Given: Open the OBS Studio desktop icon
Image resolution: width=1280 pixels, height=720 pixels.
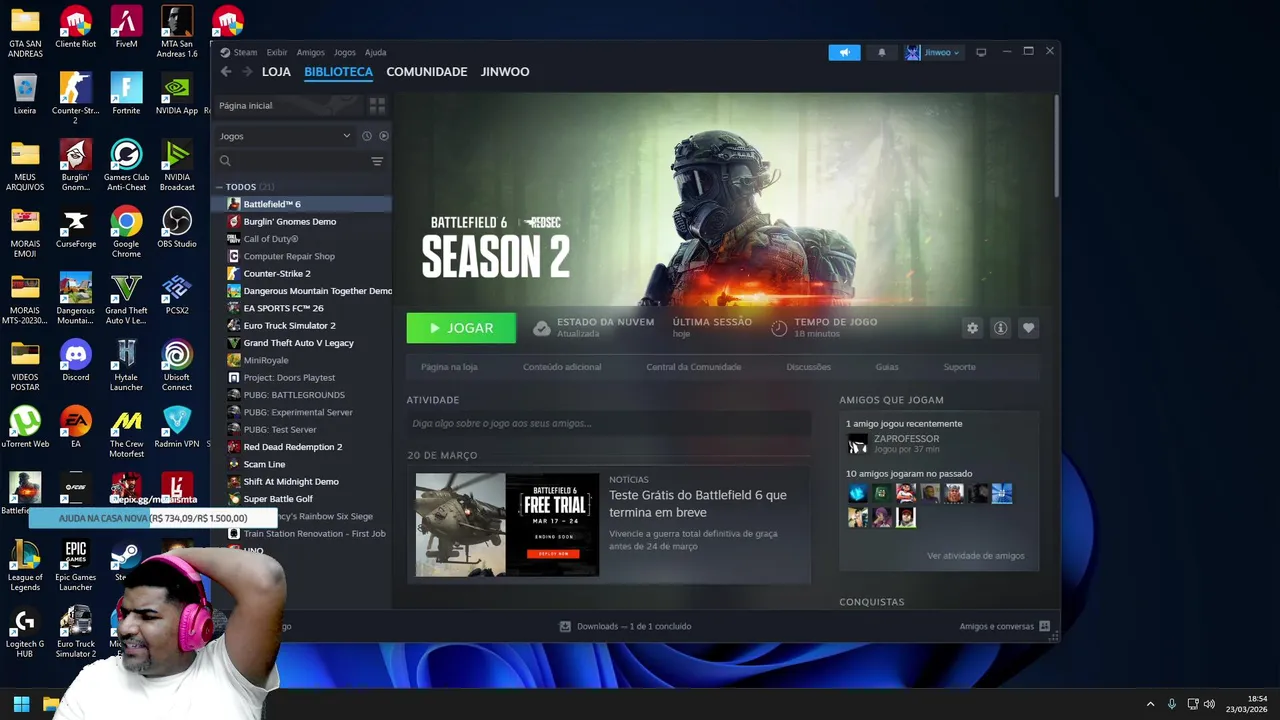Looking at the screenshot, I should point(177,229).
